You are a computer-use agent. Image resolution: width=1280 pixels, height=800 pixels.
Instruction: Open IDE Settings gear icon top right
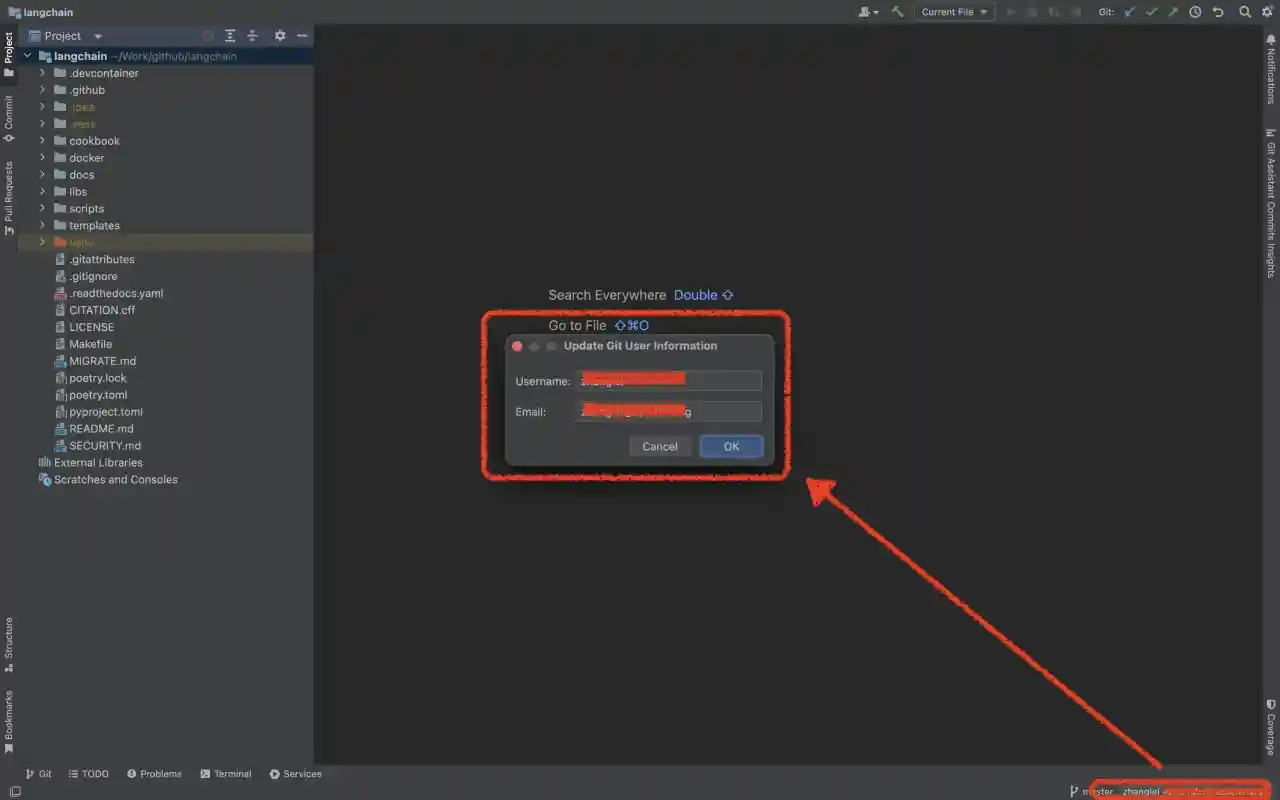tap(1266, 11)
